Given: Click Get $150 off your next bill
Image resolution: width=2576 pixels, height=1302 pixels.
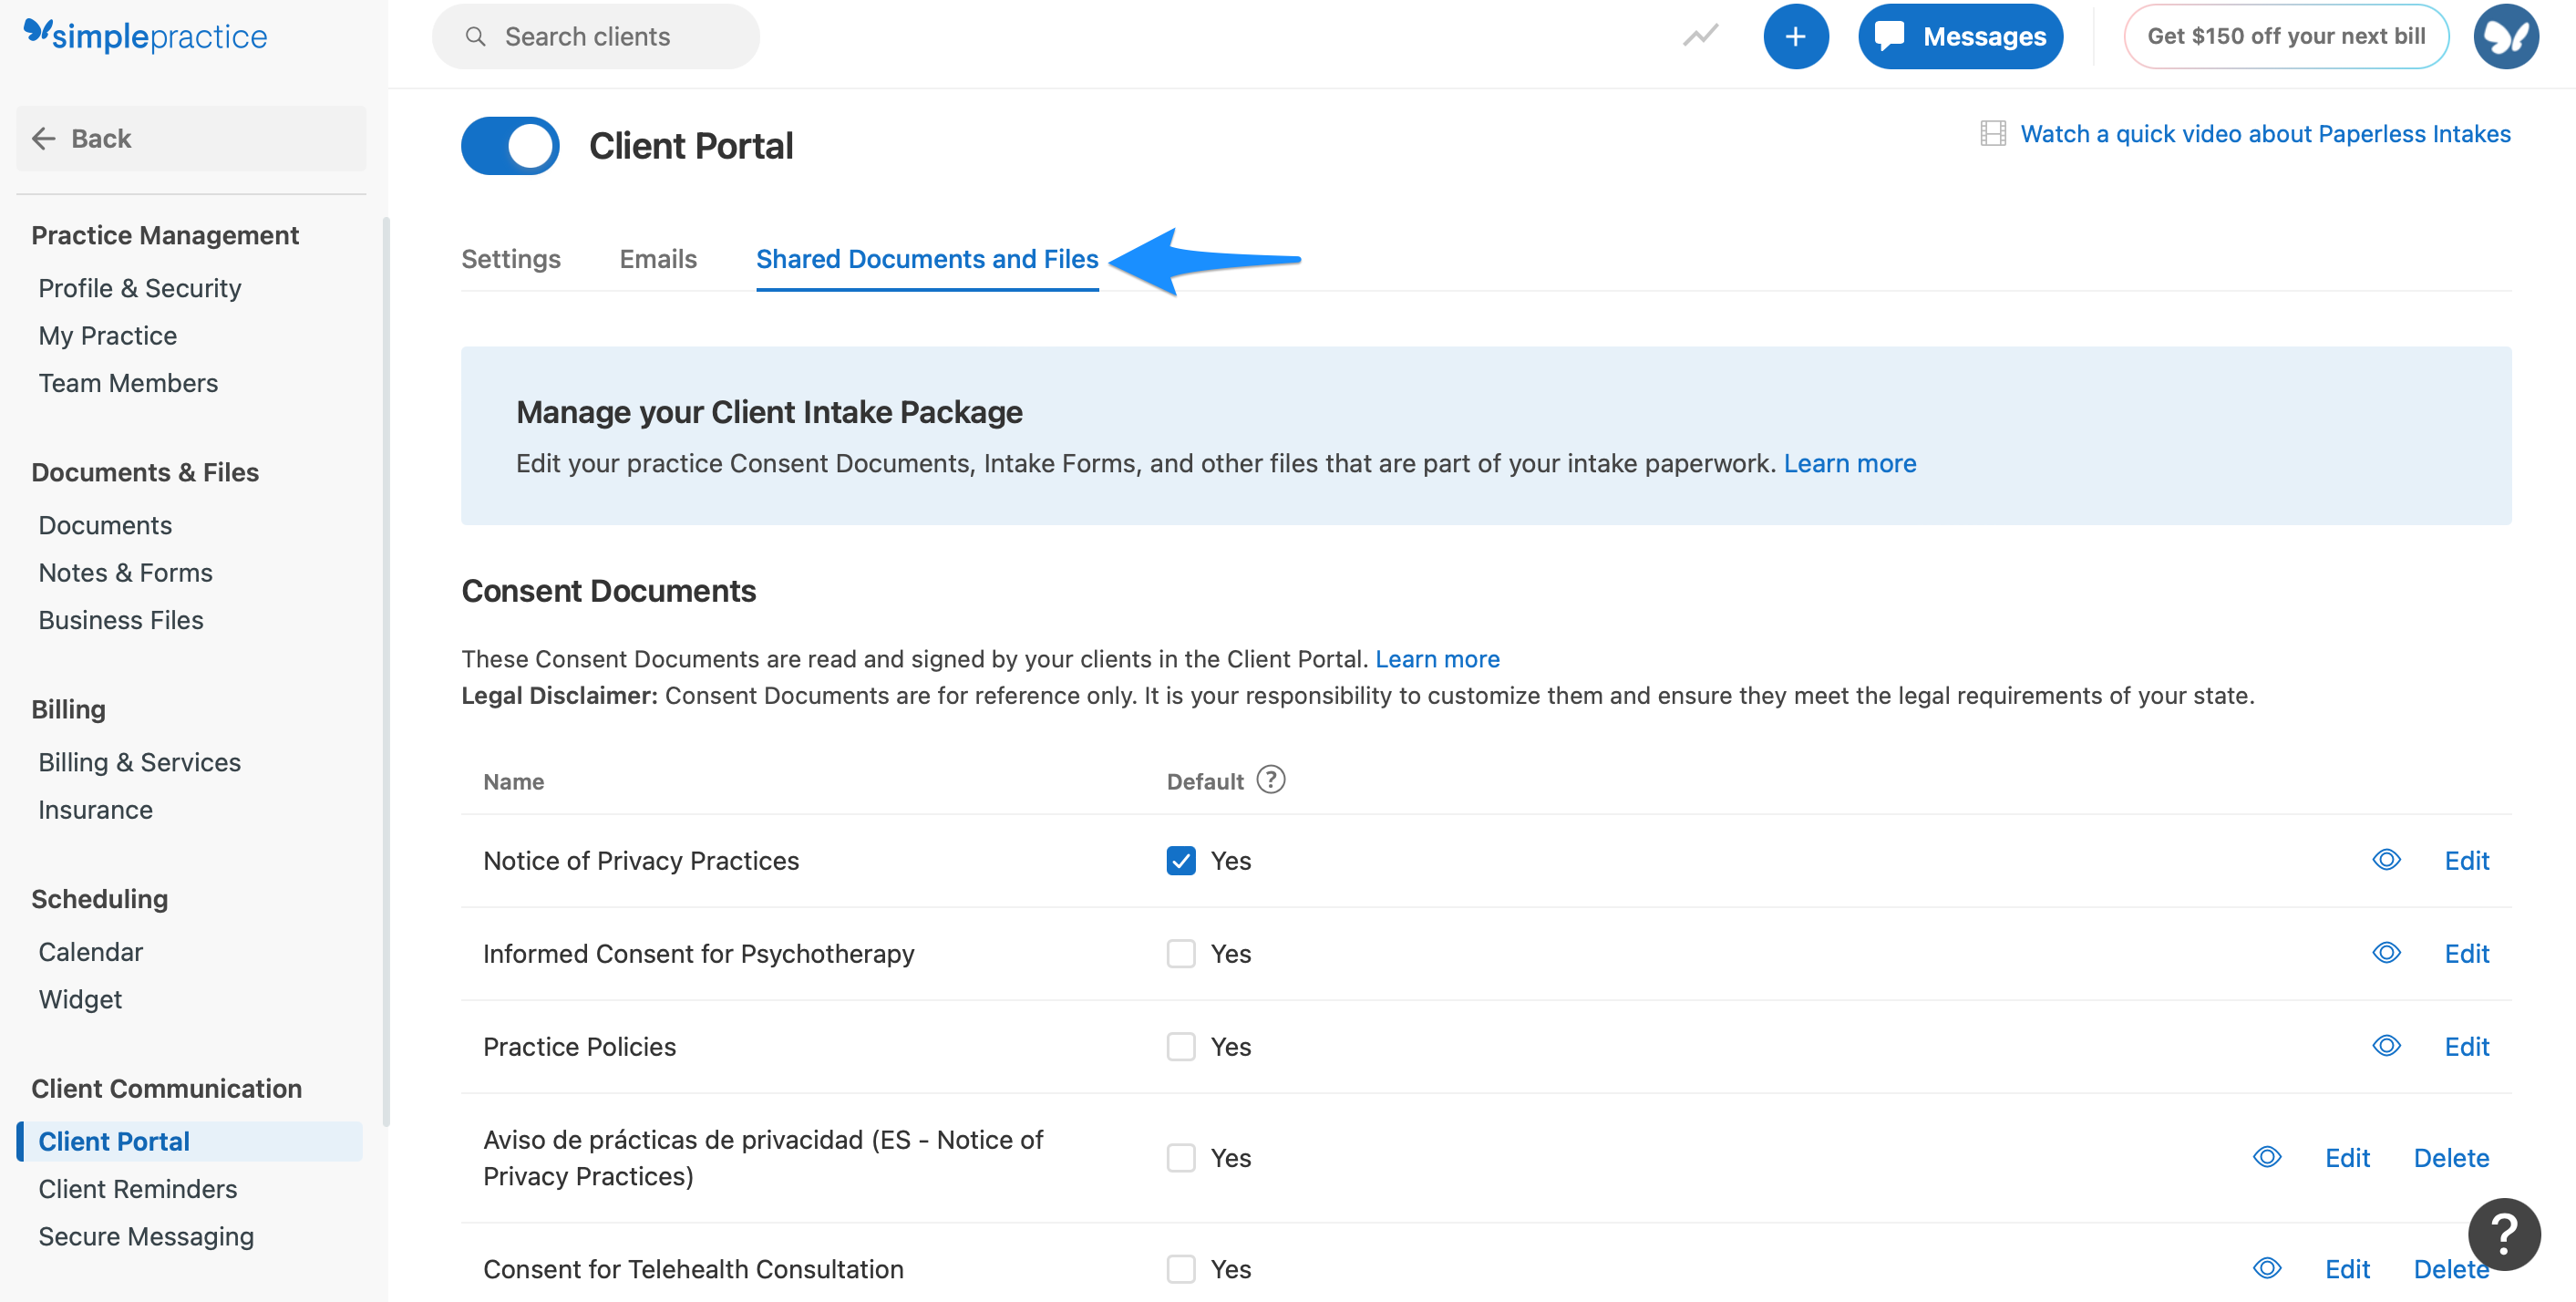Looking at the screenshot, I should pyautogui.click(x=2286, y=35).
